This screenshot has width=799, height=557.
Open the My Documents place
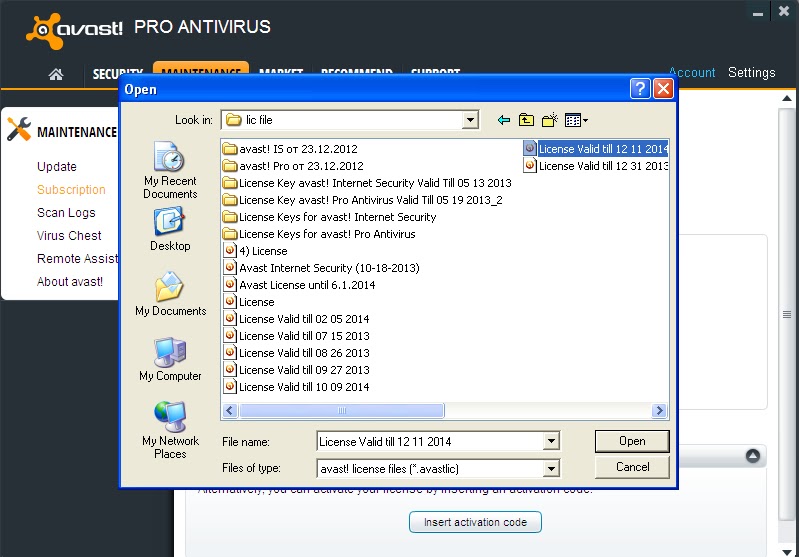170,294
